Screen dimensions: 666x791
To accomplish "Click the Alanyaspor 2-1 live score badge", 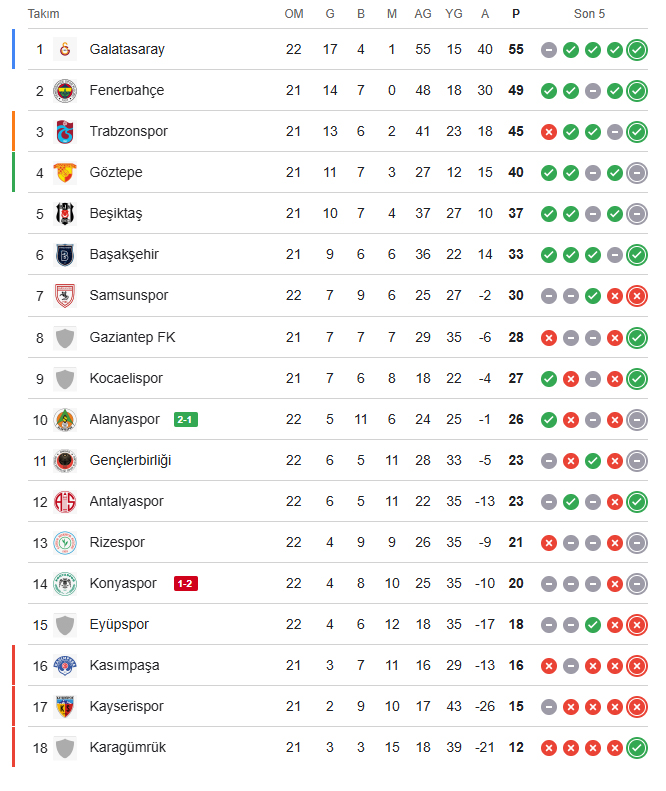I will tap(186, 419).
